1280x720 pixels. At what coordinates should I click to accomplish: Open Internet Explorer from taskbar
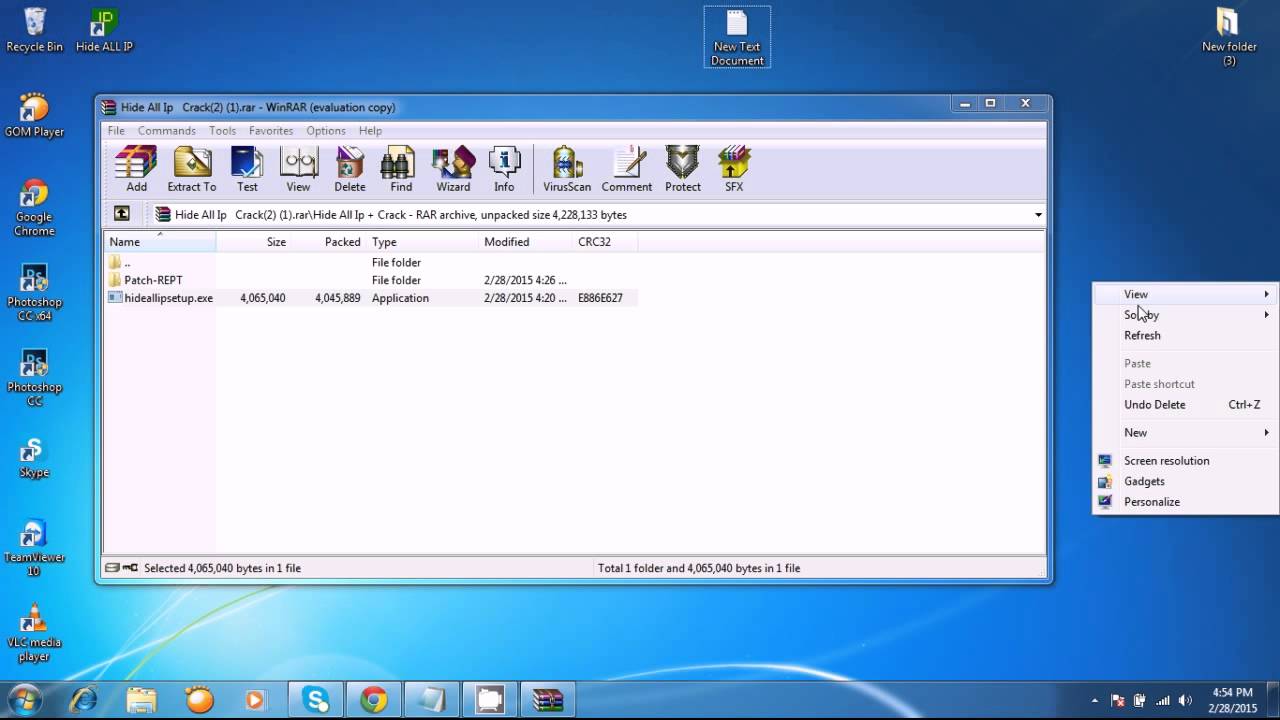point(83,699)
